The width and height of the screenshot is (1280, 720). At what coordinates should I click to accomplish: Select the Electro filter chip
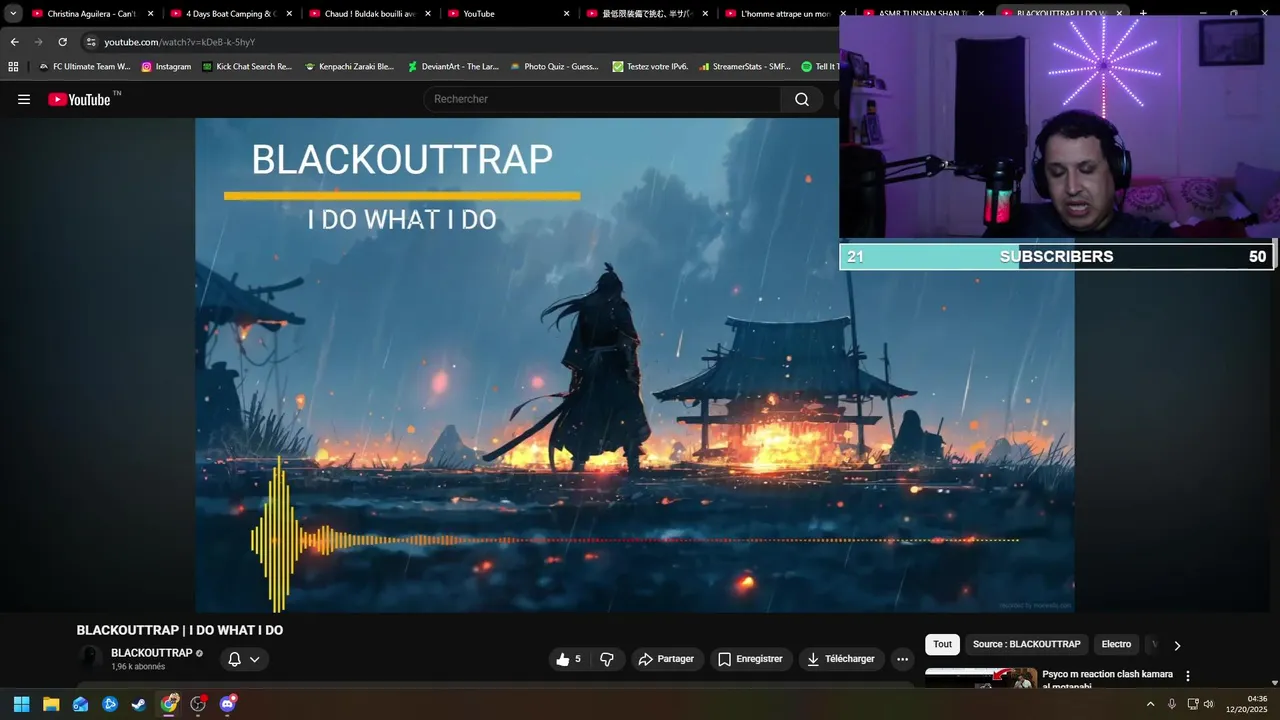pos(1116,645)
